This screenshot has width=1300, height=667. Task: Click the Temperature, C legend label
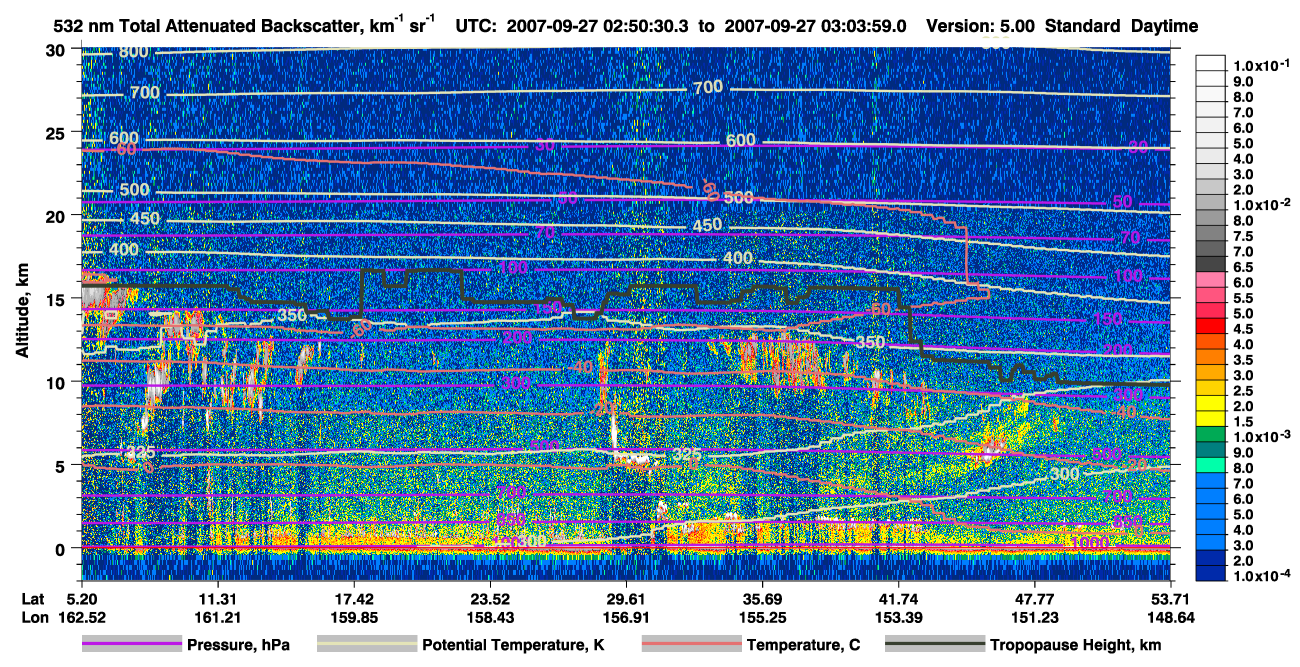[x=803, y=645]
